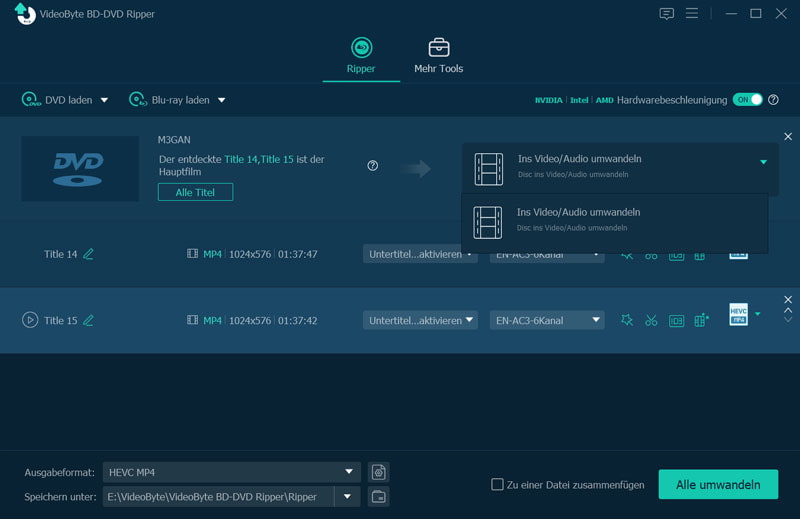Select Ins Video/Audio umwandeln list option
The height and width of the screenshot is (519, 800).
tap(614, 221)
